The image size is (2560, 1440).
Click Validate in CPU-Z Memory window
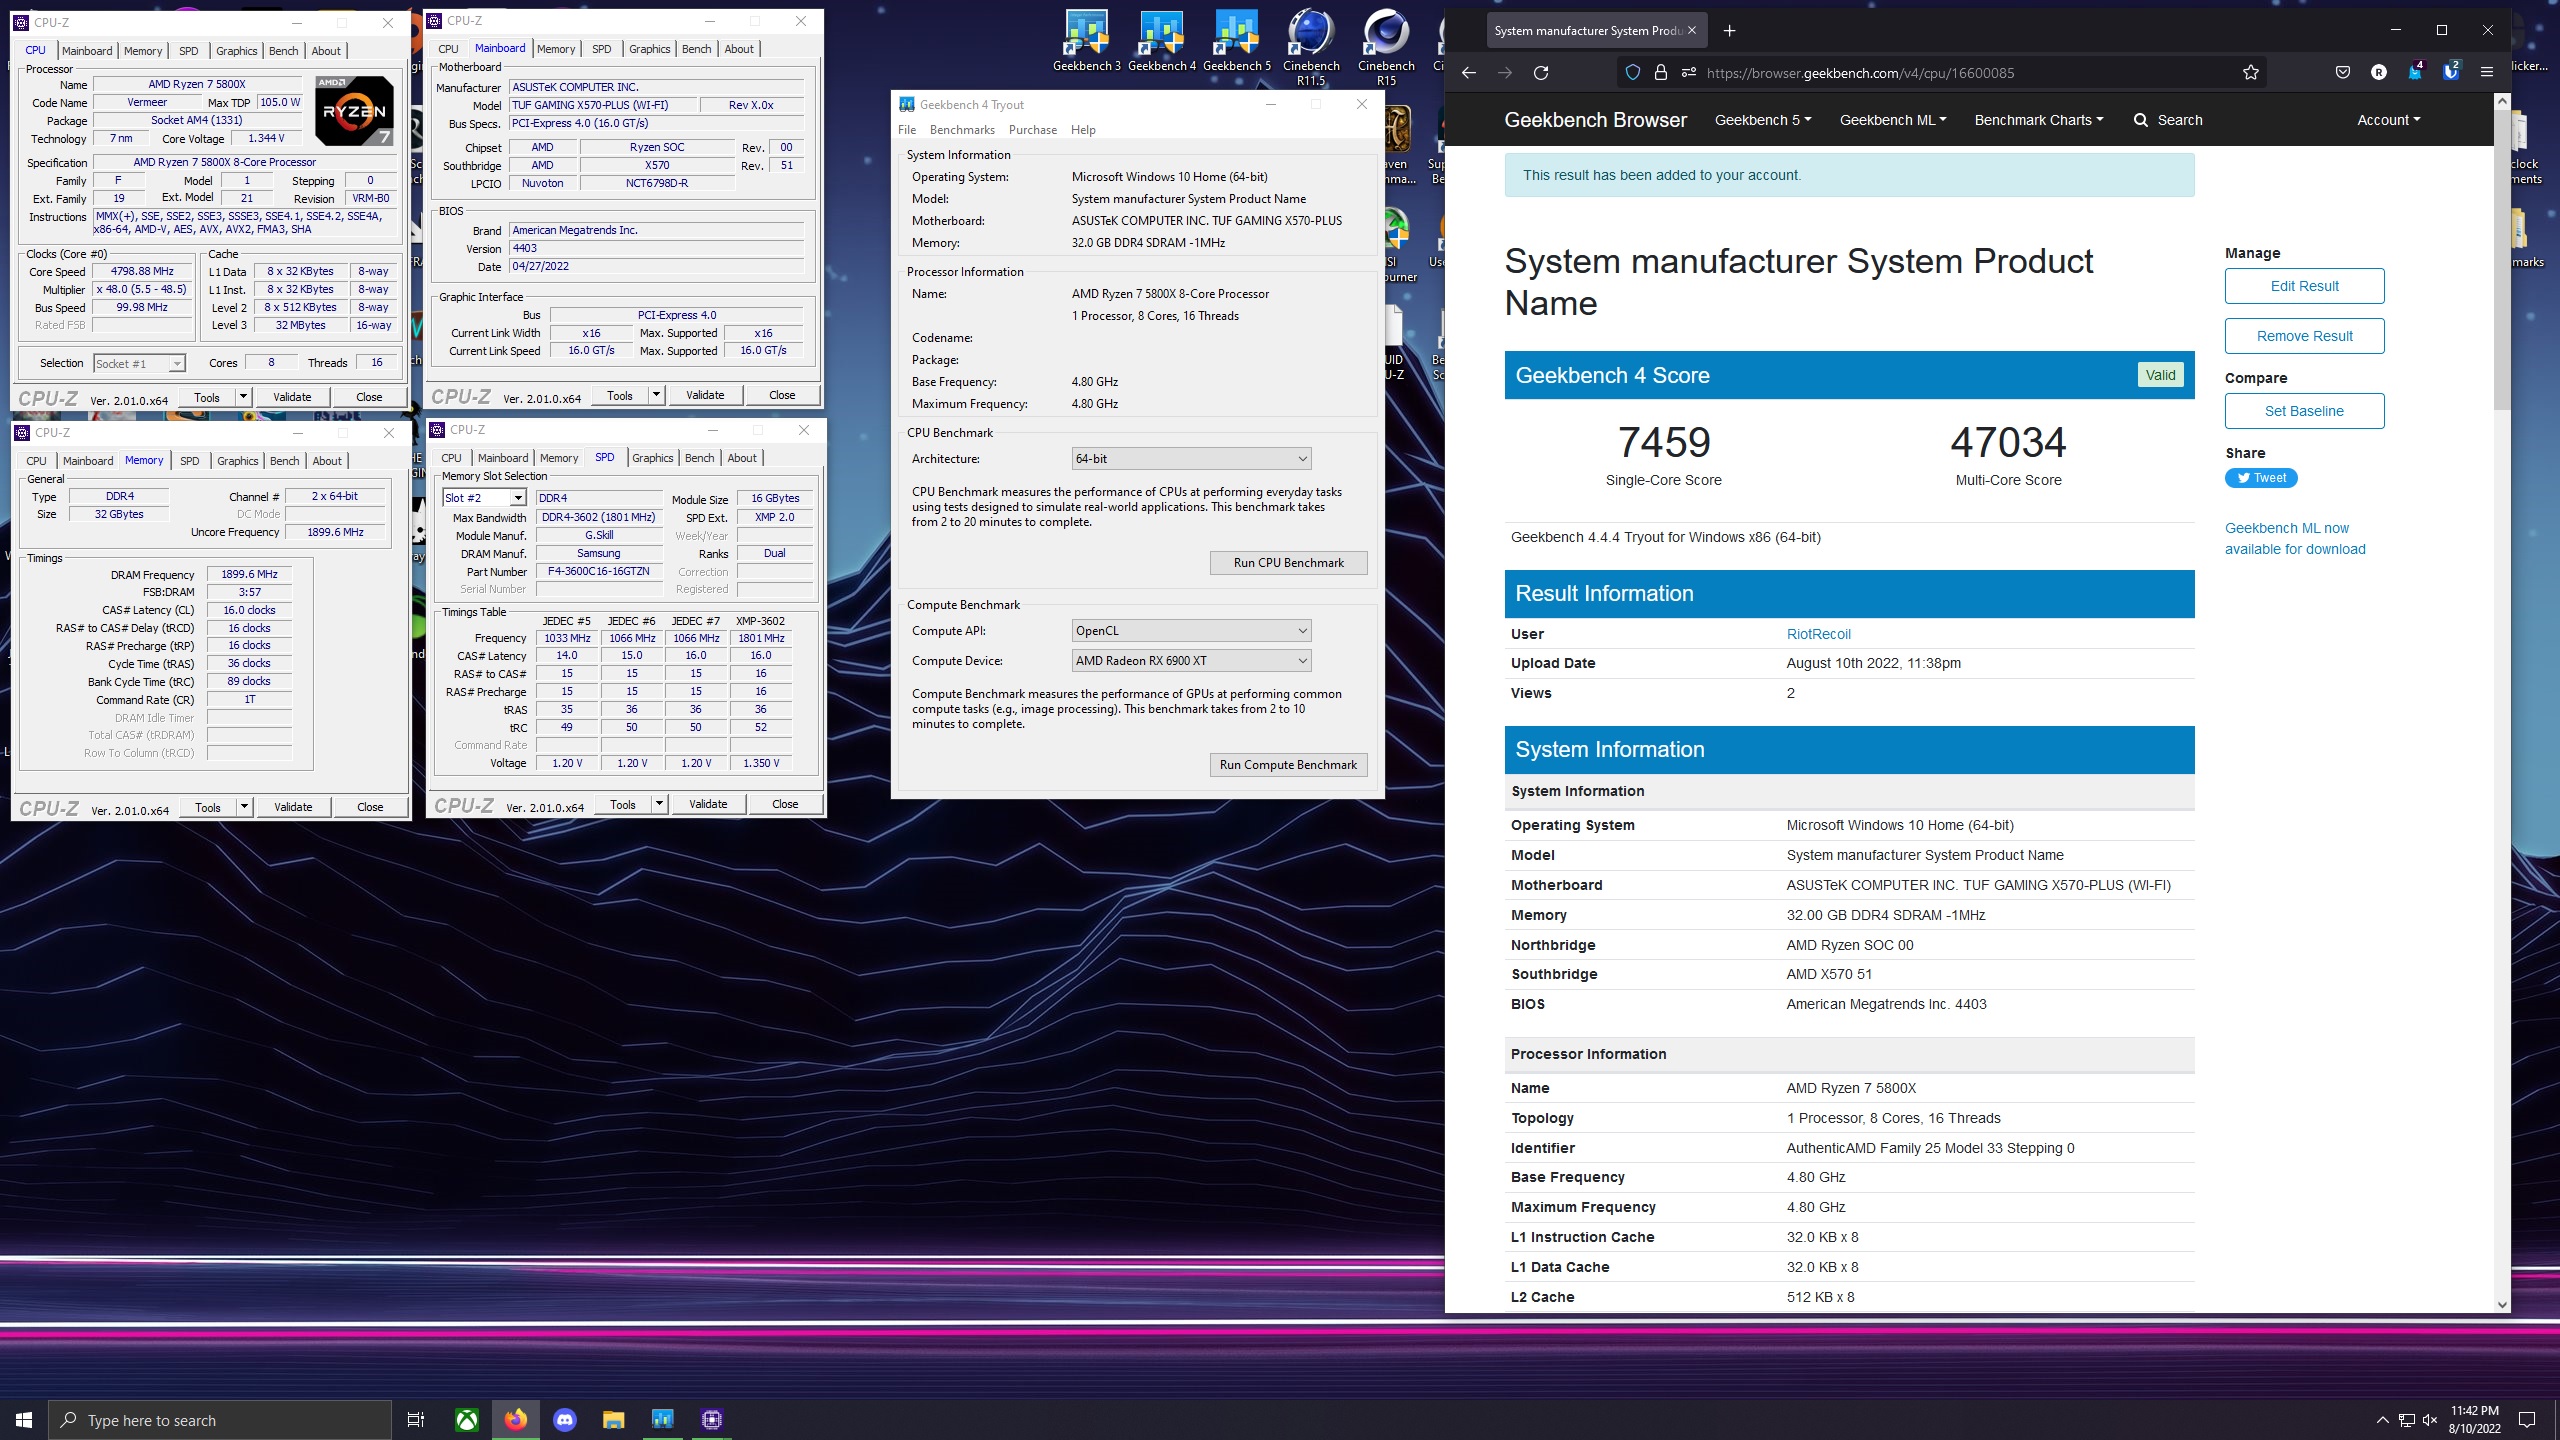[x=293, y=807]
